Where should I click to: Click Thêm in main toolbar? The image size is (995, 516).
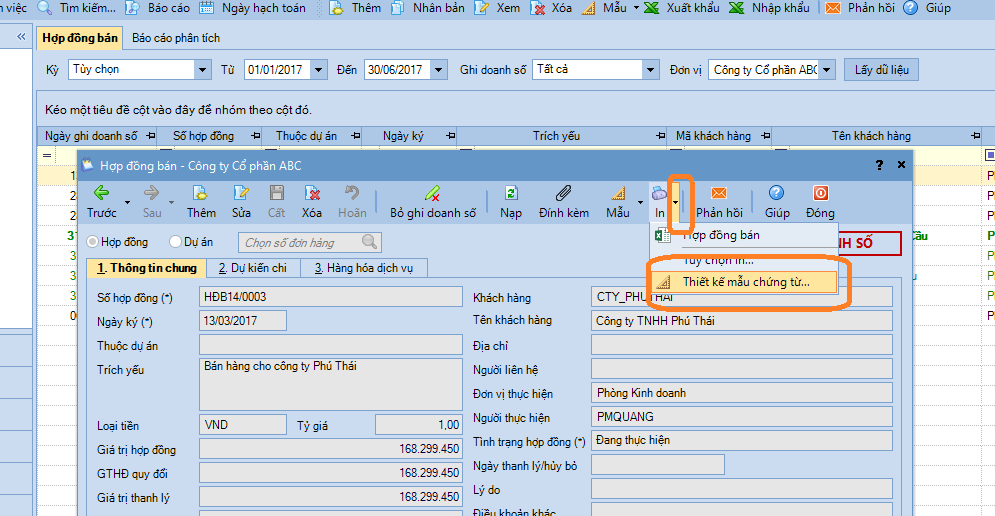pyautogui.click(x=355, y=8)
